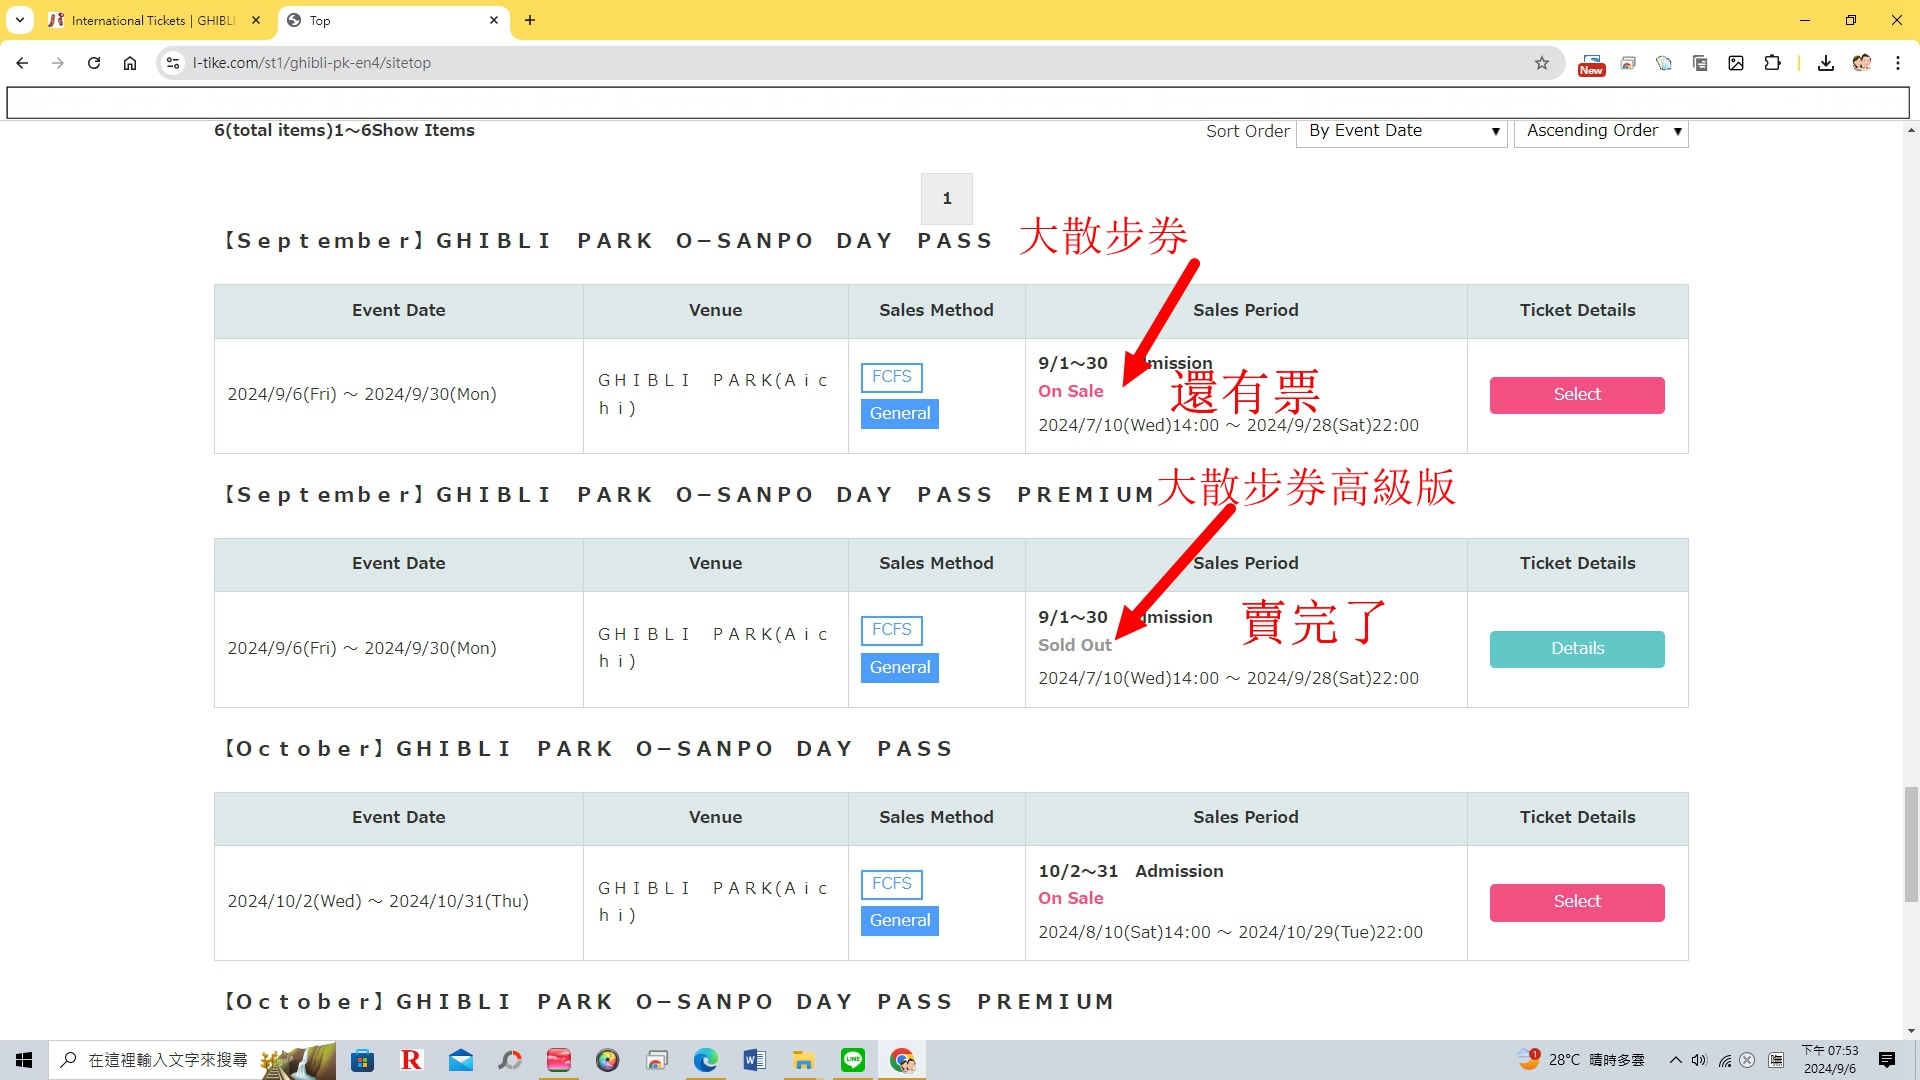Click the Chrome browser icon in taskbar

coord(905,1059)
